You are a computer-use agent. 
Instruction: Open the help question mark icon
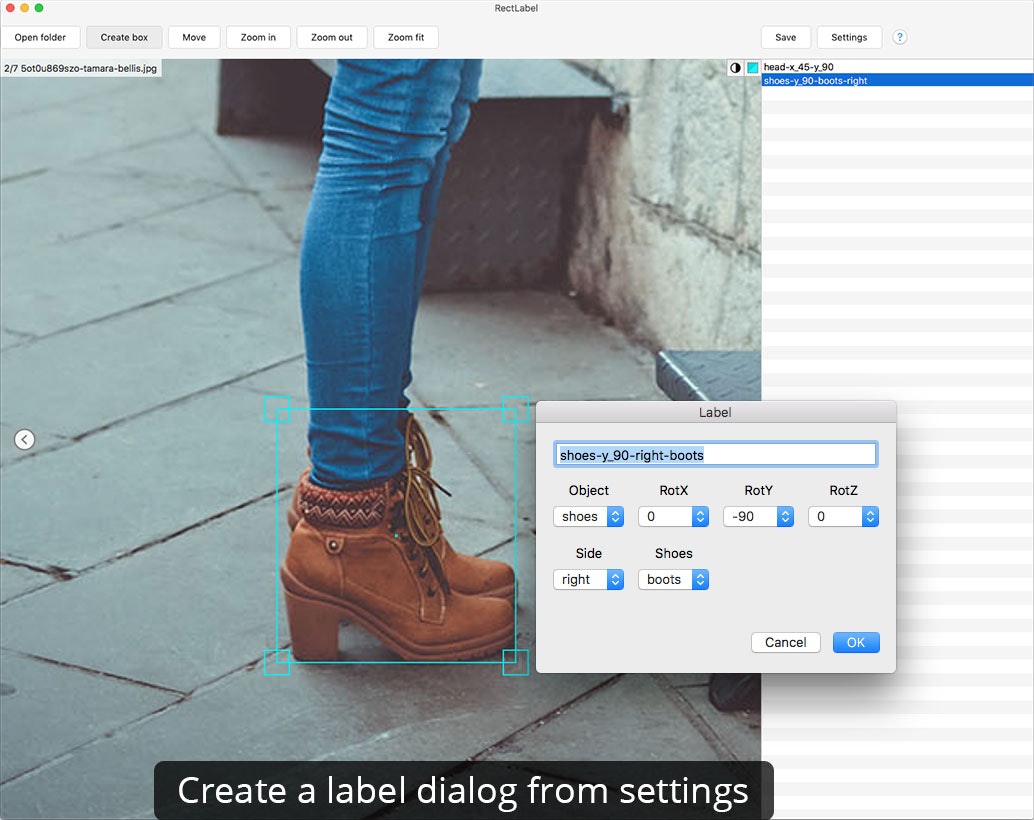pos(899,37)
